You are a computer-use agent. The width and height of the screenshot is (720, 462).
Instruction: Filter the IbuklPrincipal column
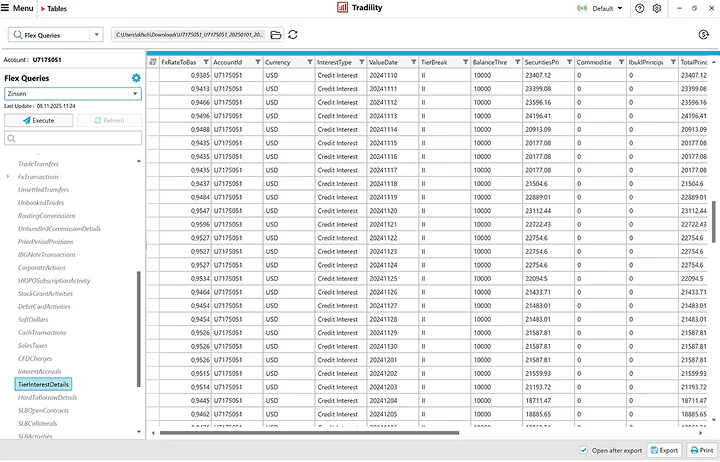(673, 62)
